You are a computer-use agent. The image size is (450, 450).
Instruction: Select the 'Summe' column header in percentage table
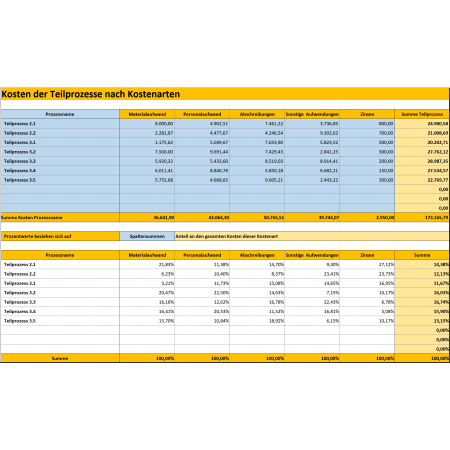click(x=422, y=255)
